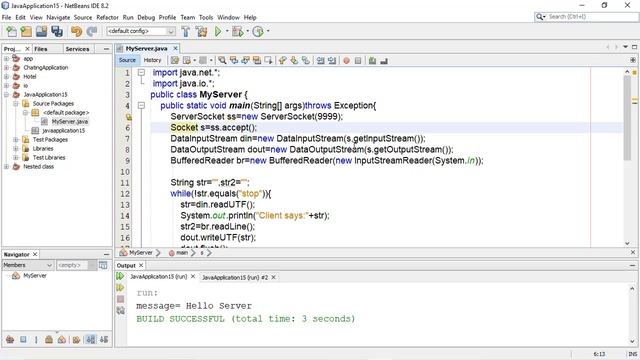Collapse the main method code fold
Viewport: 640px width, 360px height.
[141, 105]
